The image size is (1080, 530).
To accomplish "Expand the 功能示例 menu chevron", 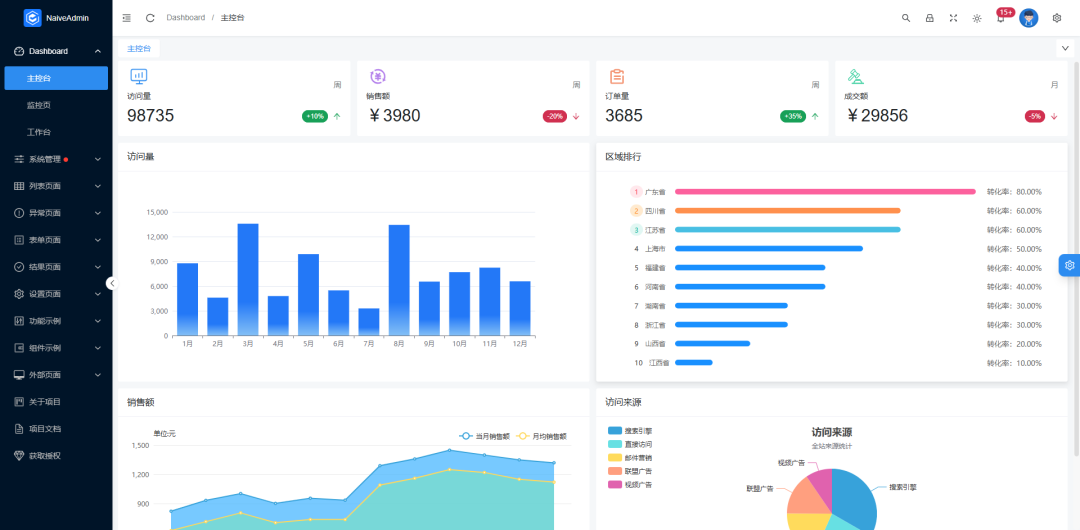I will [x=98, y=320].
